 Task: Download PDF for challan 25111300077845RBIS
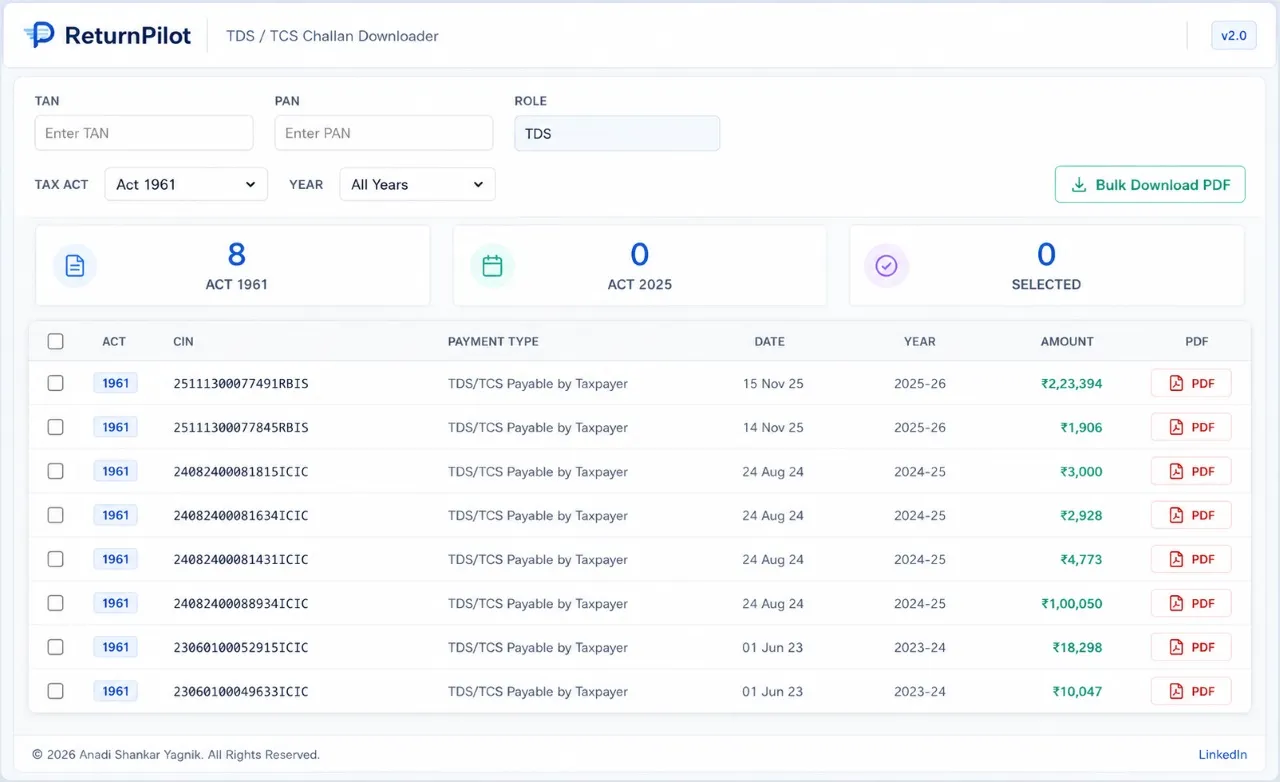point(1191,427)
